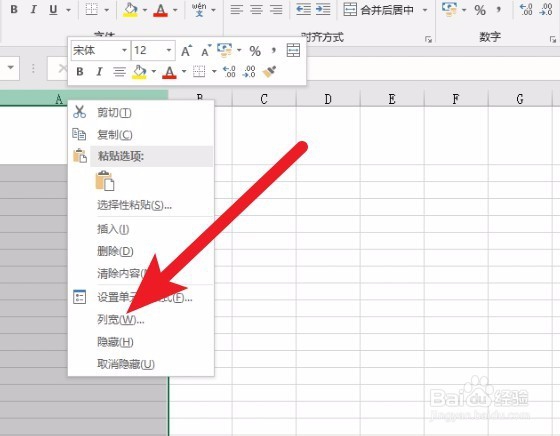Click borders icon in mini toolbar
Viewport: 560px width, 436px height.
pos(199,72)
